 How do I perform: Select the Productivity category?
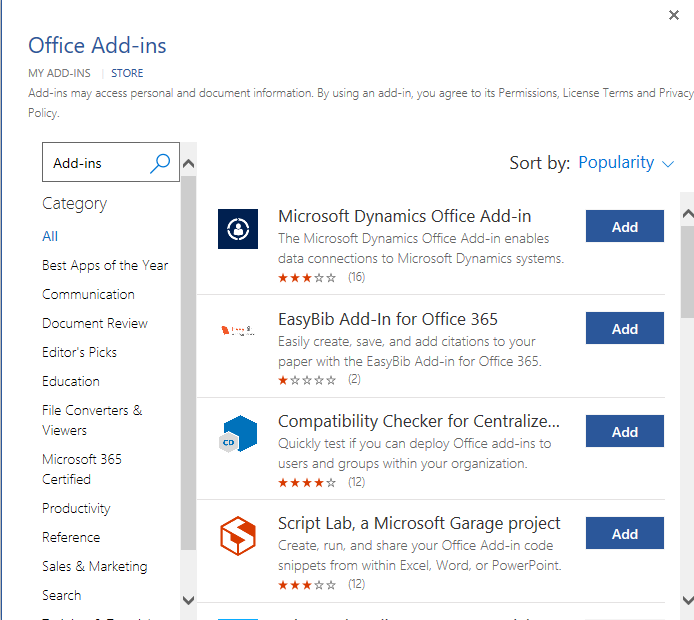coord(76,508)
